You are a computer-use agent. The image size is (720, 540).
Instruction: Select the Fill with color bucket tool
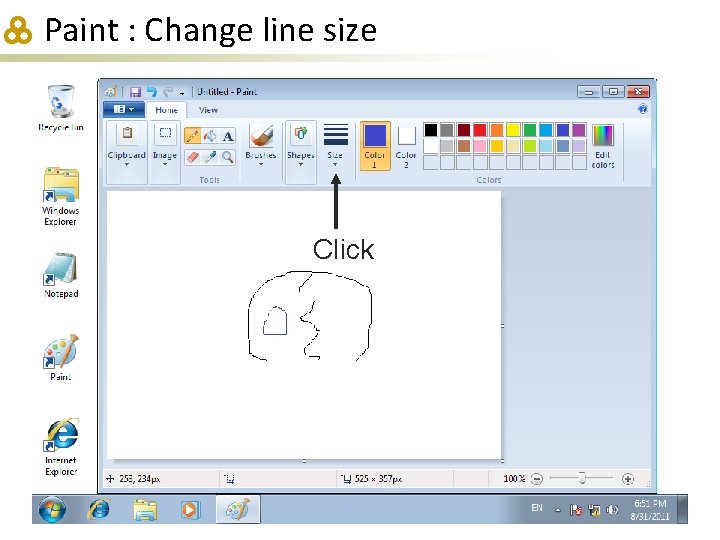[210, 136]
